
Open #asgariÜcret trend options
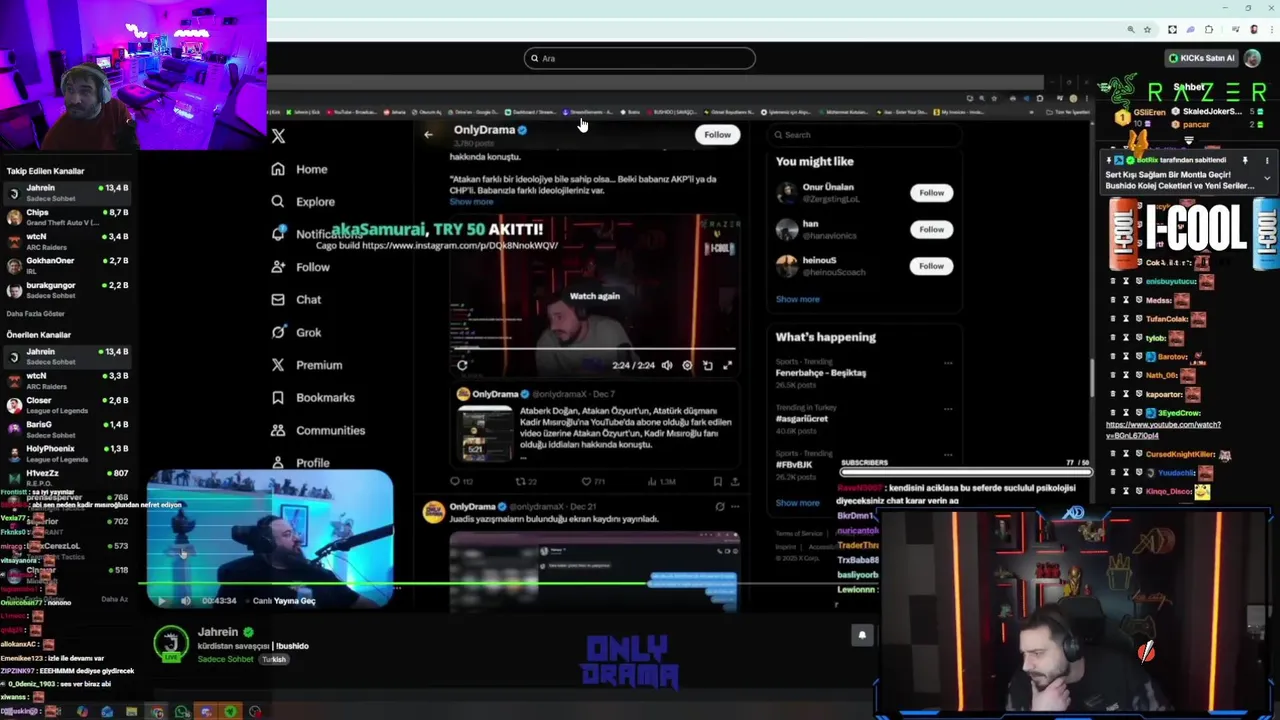click(x=947, y=409)
